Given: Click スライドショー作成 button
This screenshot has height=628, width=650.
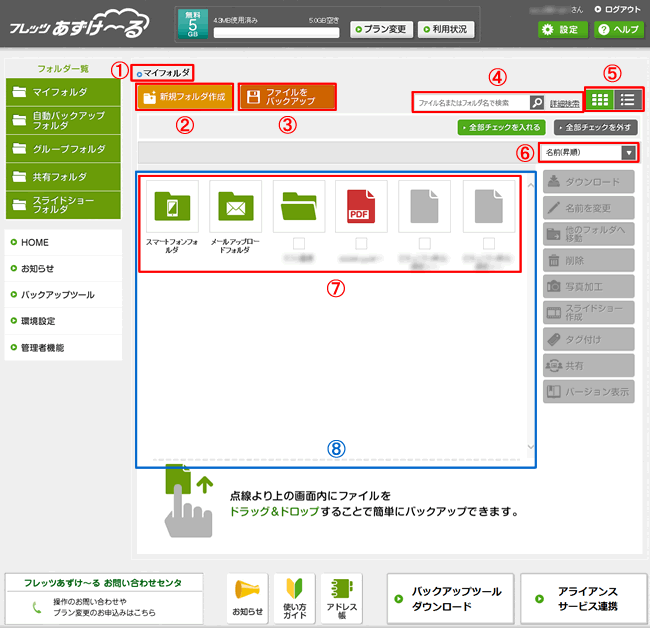Looking at the screenshot, I should (x=589, y=313).
